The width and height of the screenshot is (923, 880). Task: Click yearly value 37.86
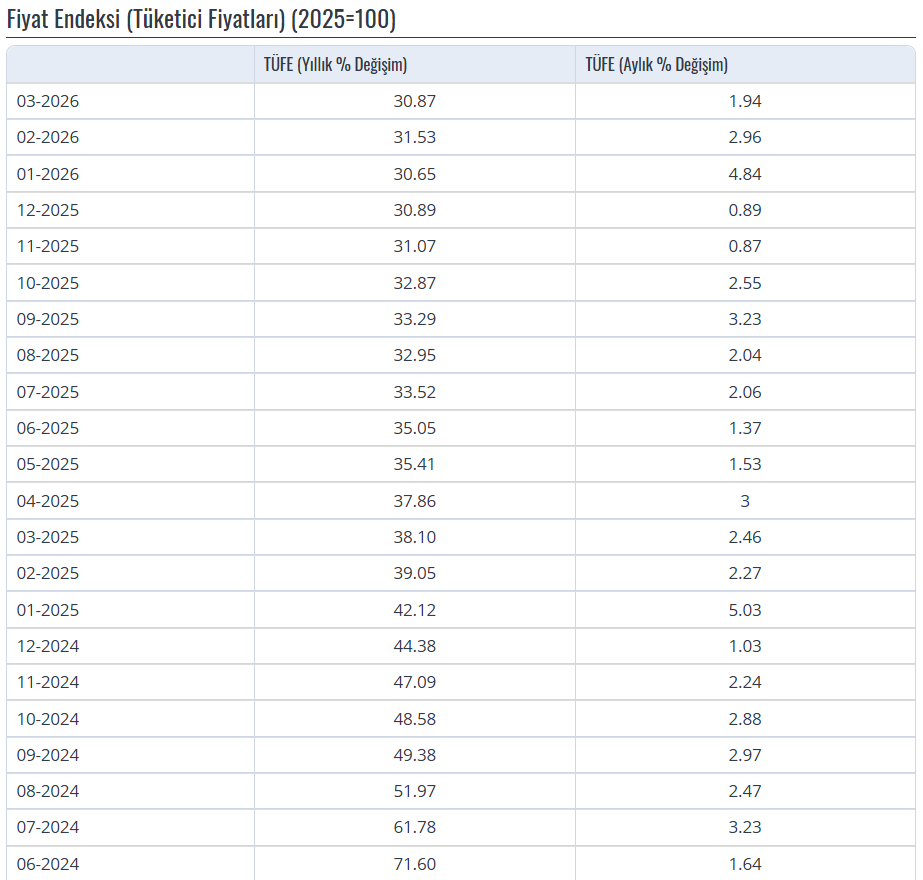click(414, 501)
